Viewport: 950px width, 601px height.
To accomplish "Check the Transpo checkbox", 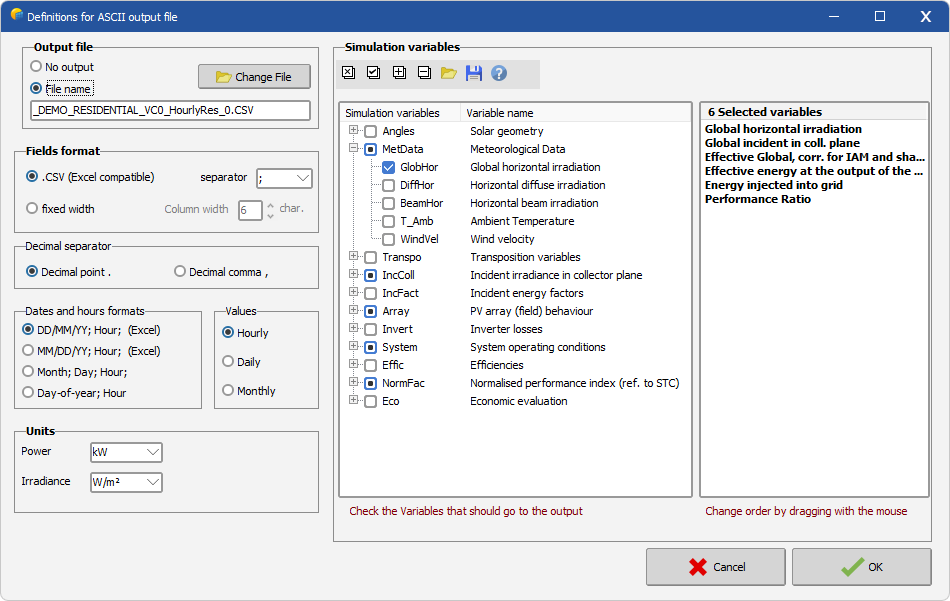I will tap(371, 257).
